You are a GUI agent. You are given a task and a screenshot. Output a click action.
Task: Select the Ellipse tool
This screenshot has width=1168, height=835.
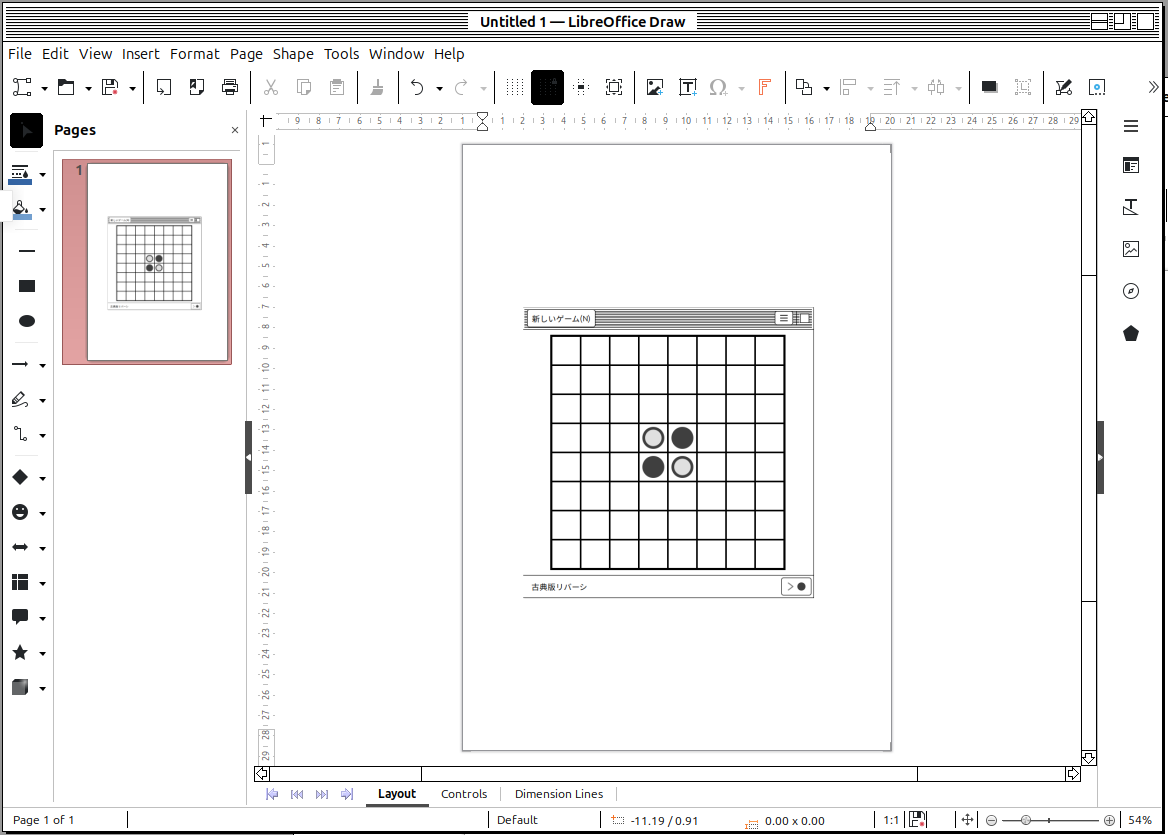(27, 321)
